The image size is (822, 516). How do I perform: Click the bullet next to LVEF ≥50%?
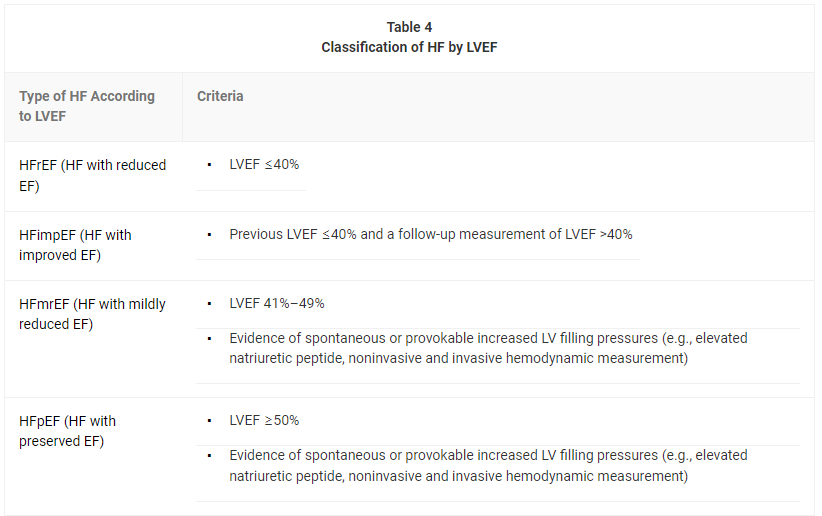[209, 421]
